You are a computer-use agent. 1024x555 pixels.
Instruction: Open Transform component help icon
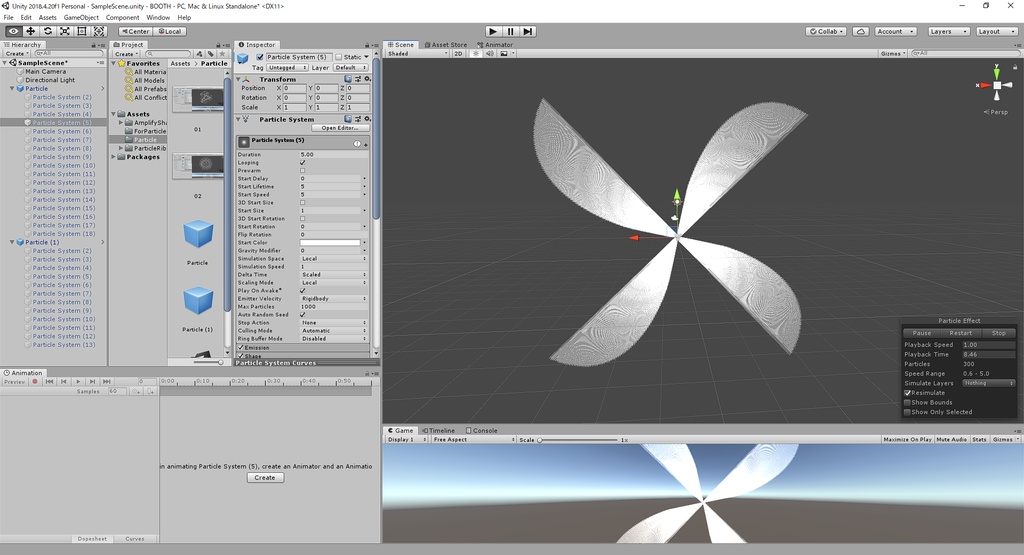[347, 79]
